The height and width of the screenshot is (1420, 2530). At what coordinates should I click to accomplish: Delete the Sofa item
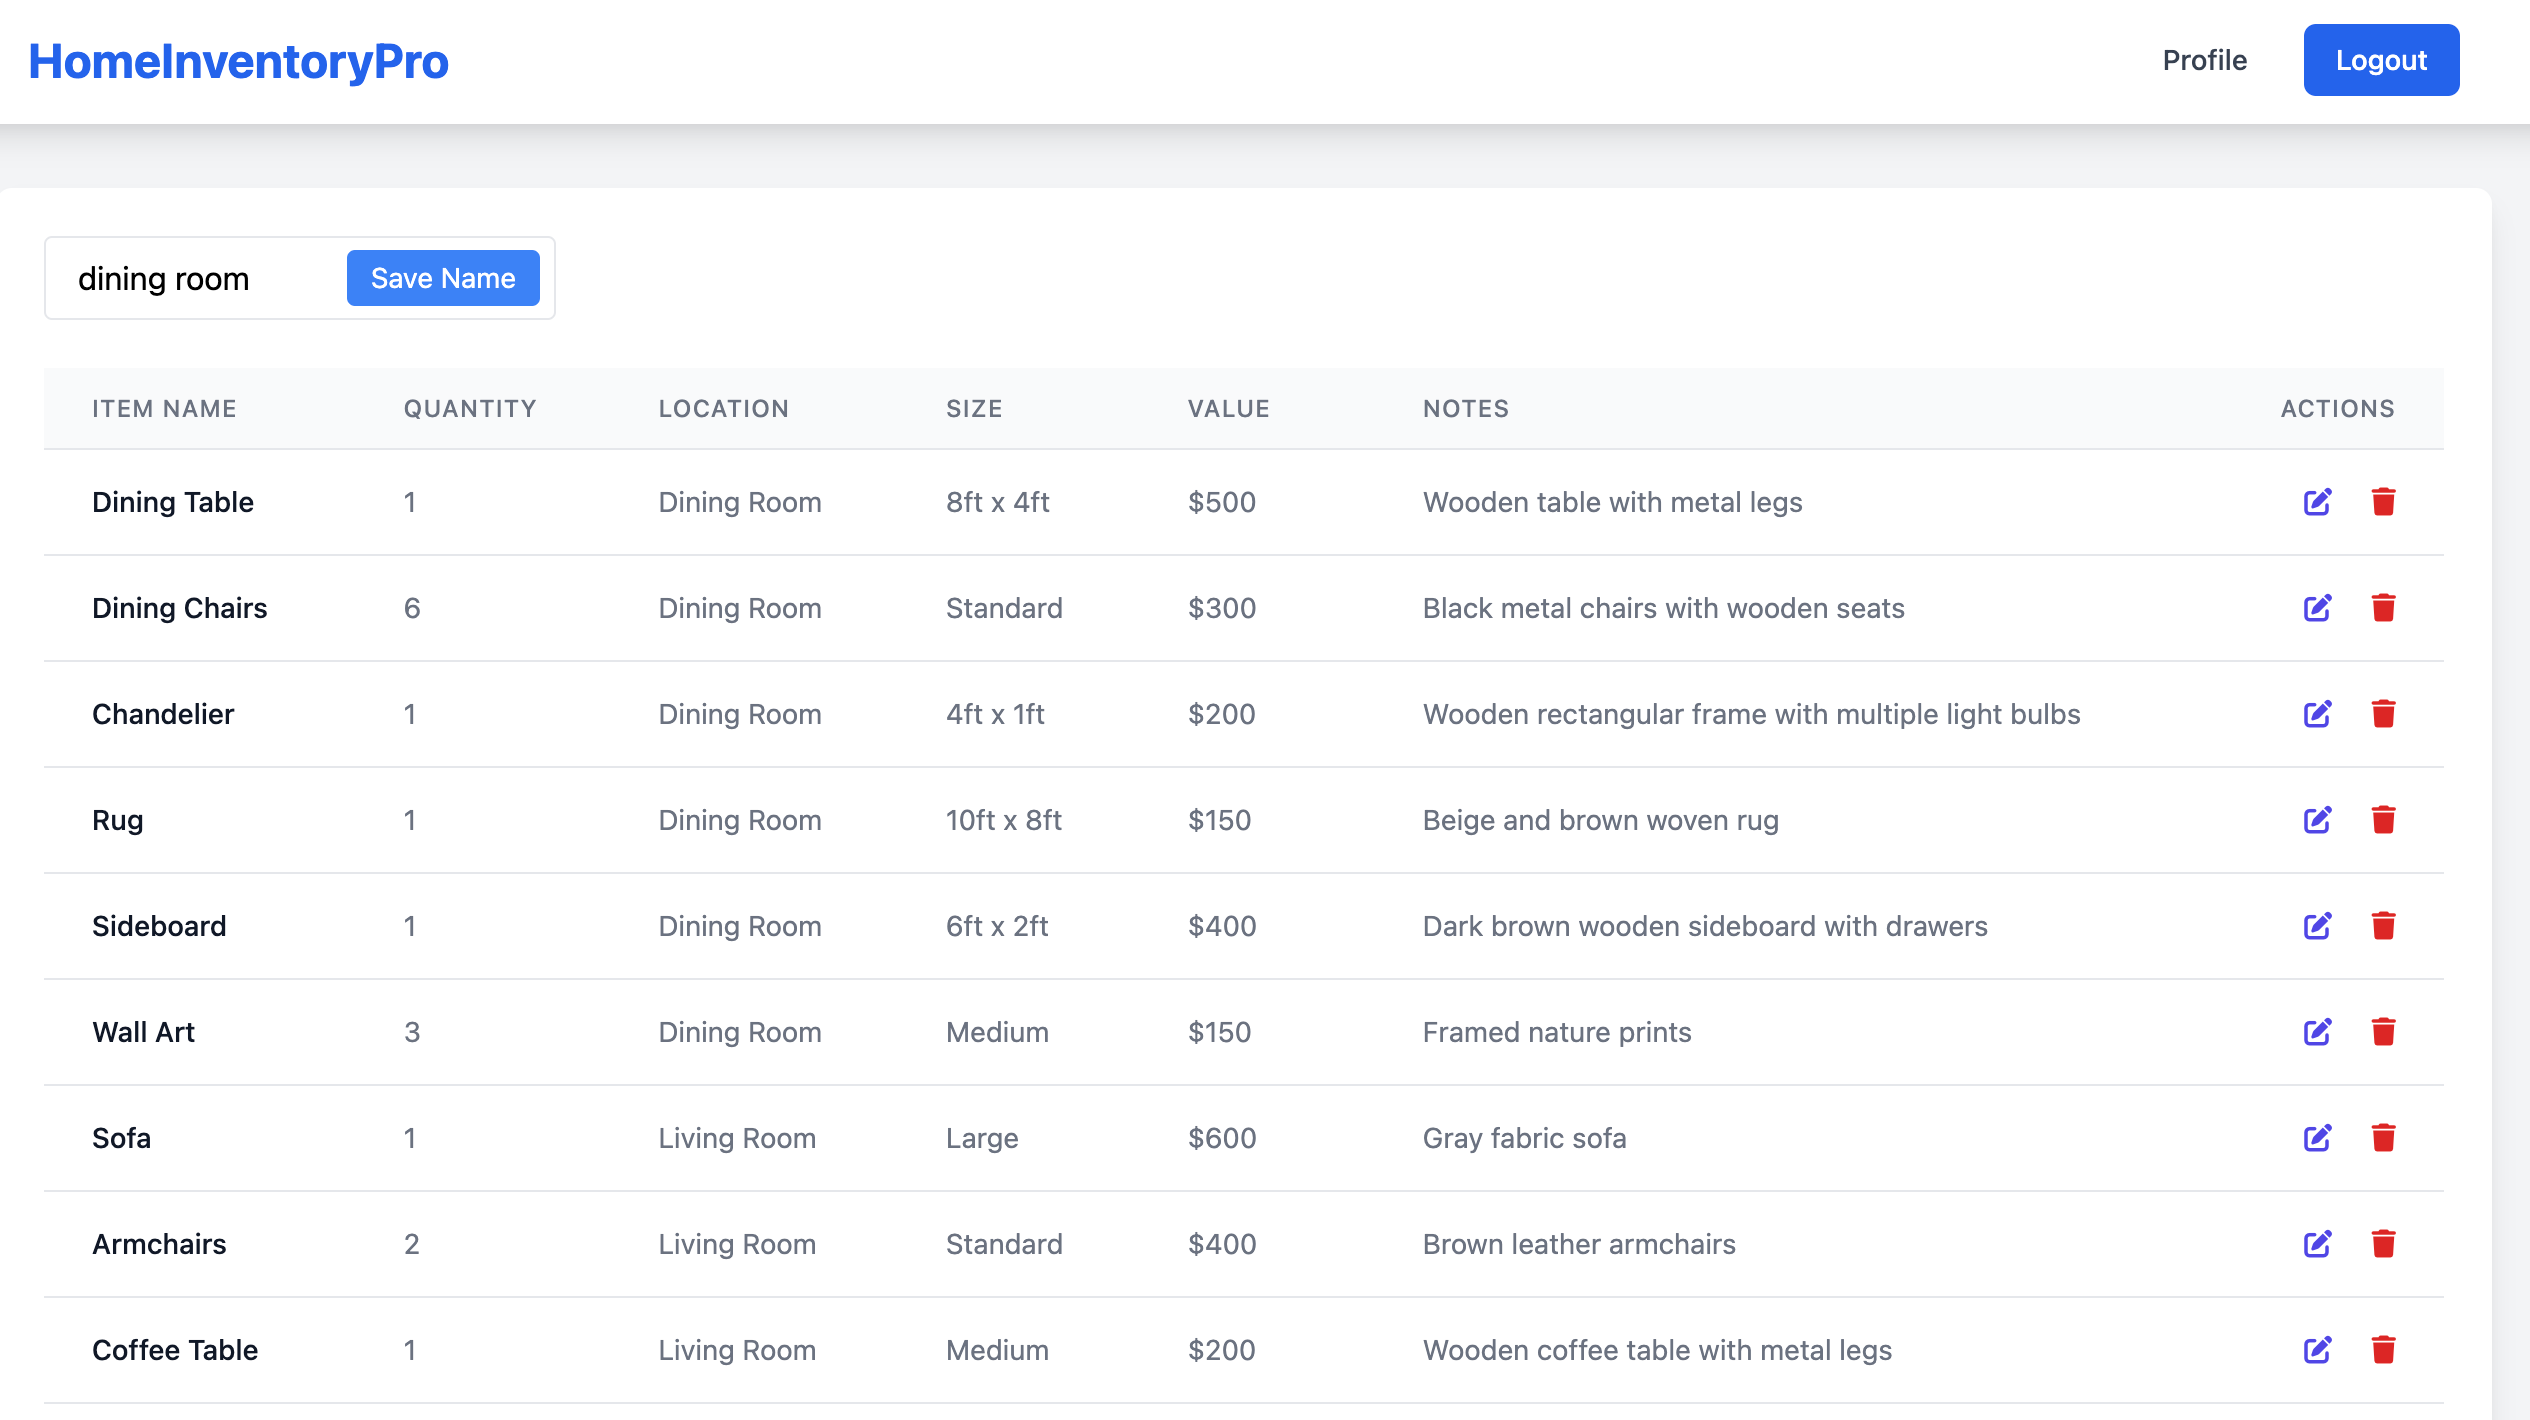pyautogui.click(x=2383, y=1138)
